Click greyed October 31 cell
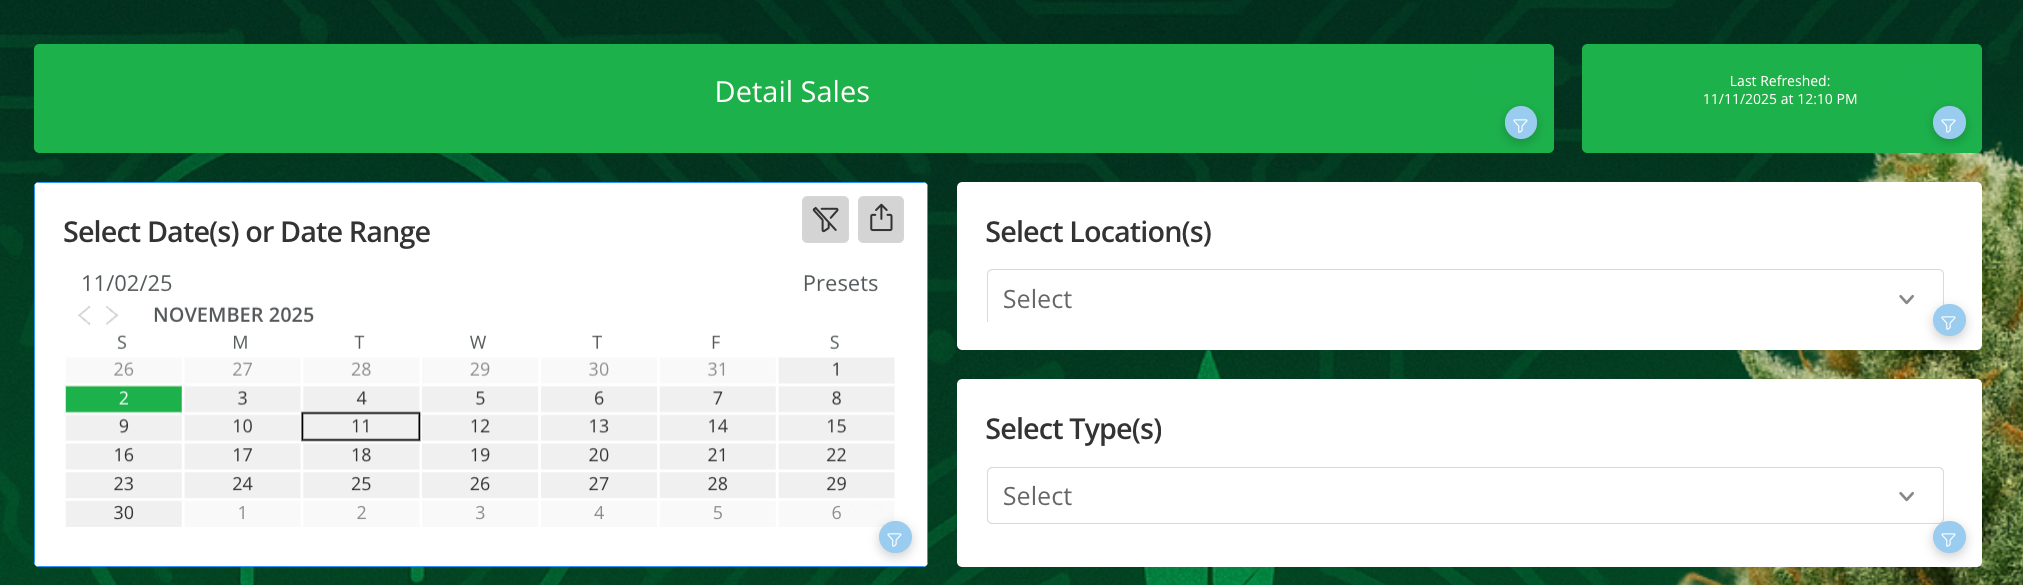This screenshot has height=585, width=2023. pos(717,369)
